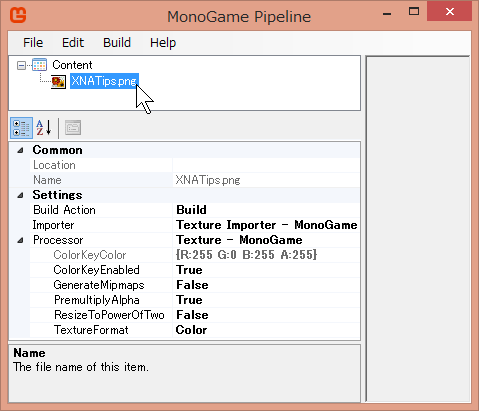Open the Build menu
The width and height of the screenshot is (479, 411).
(117, 43)
